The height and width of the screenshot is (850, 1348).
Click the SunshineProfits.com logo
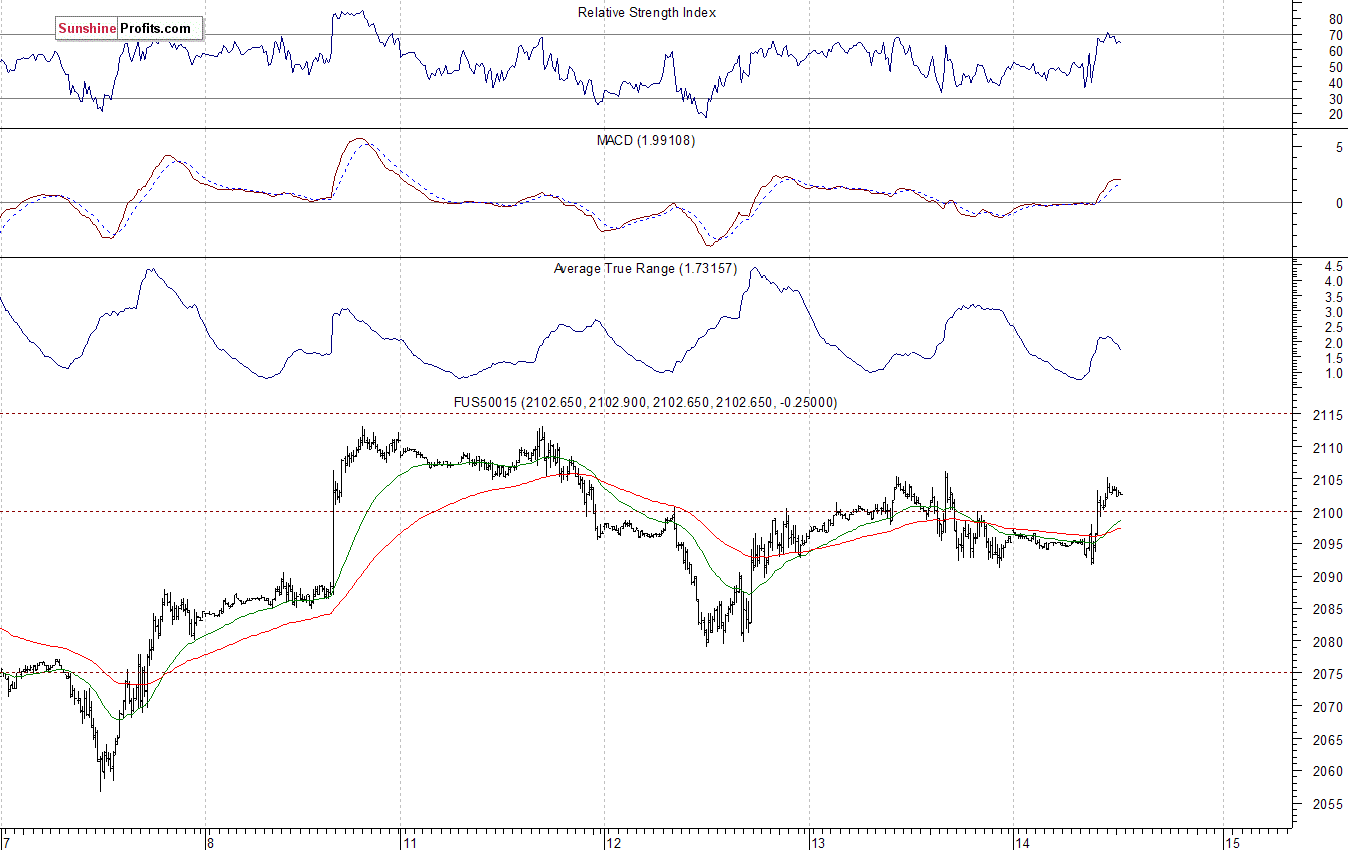pos(129,29)
